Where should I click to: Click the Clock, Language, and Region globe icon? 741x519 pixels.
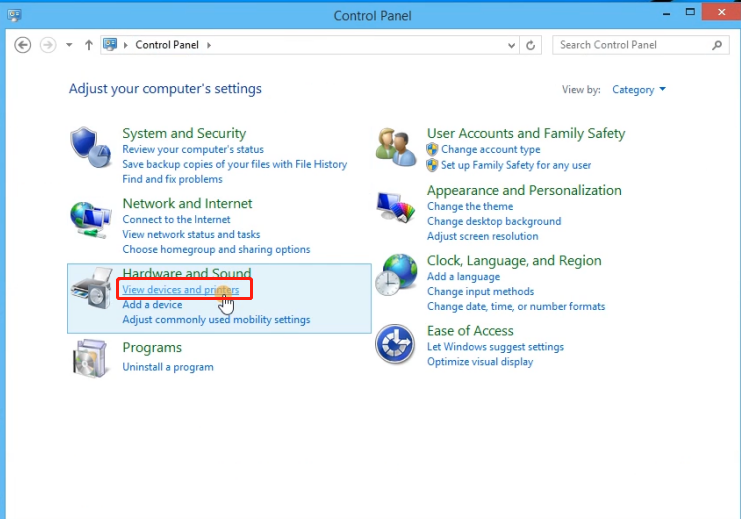click(396, 275)
